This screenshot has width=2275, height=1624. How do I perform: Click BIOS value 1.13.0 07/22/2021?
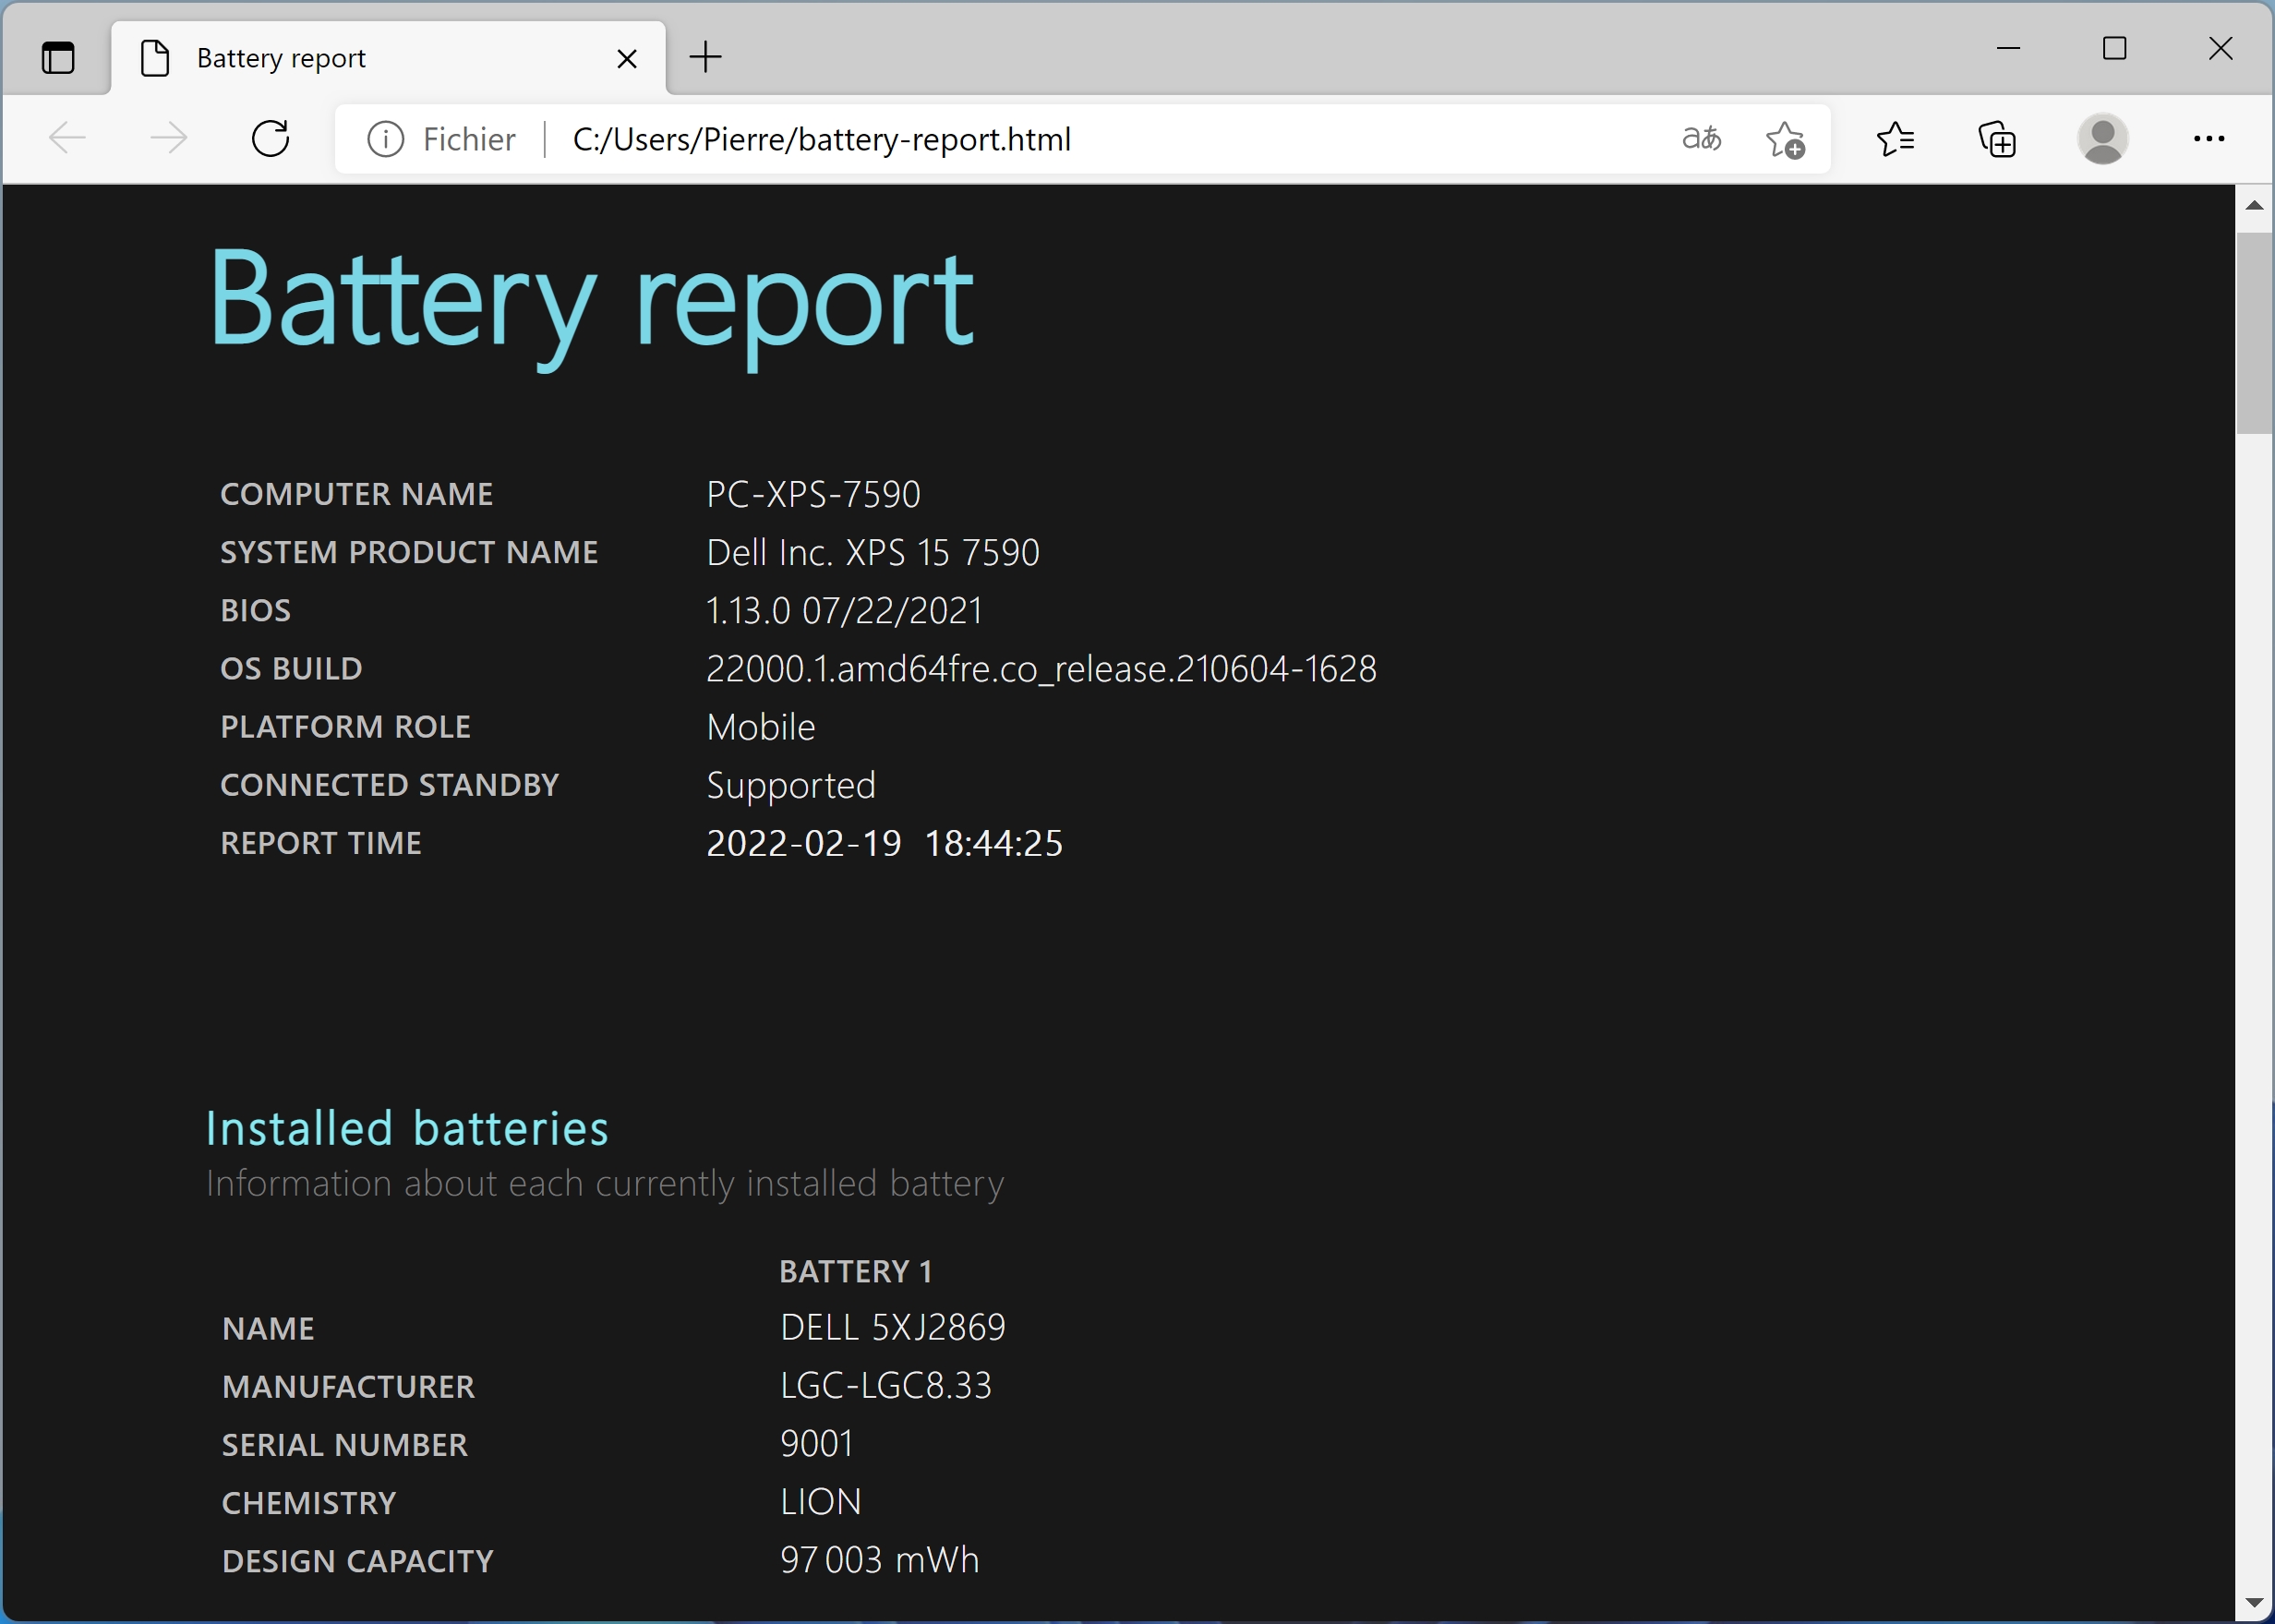(845, 610)
